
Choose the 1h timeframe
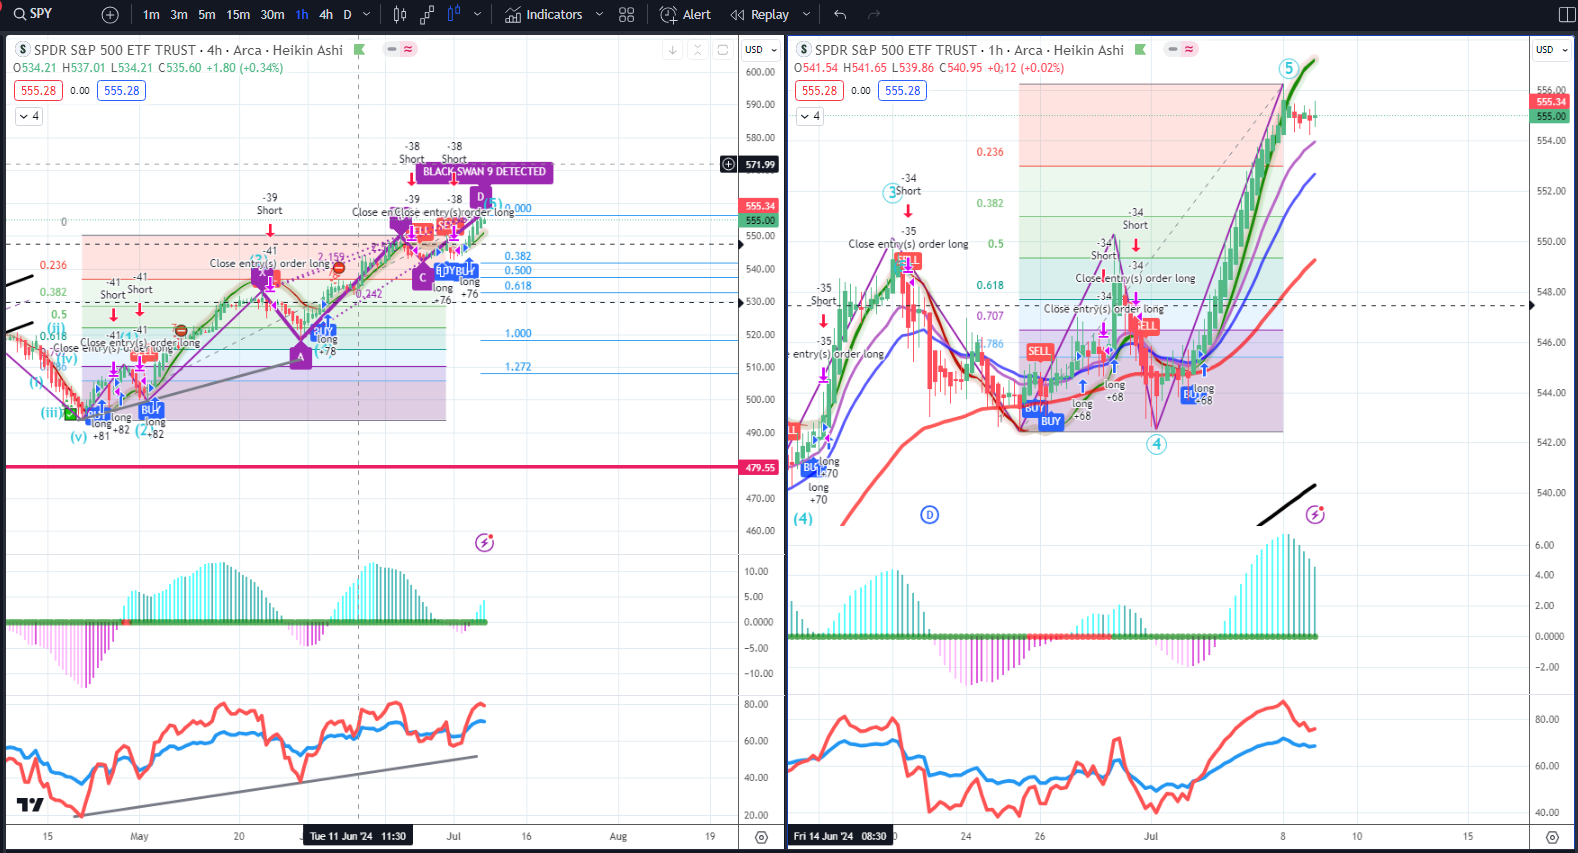[x=302, y=15]
